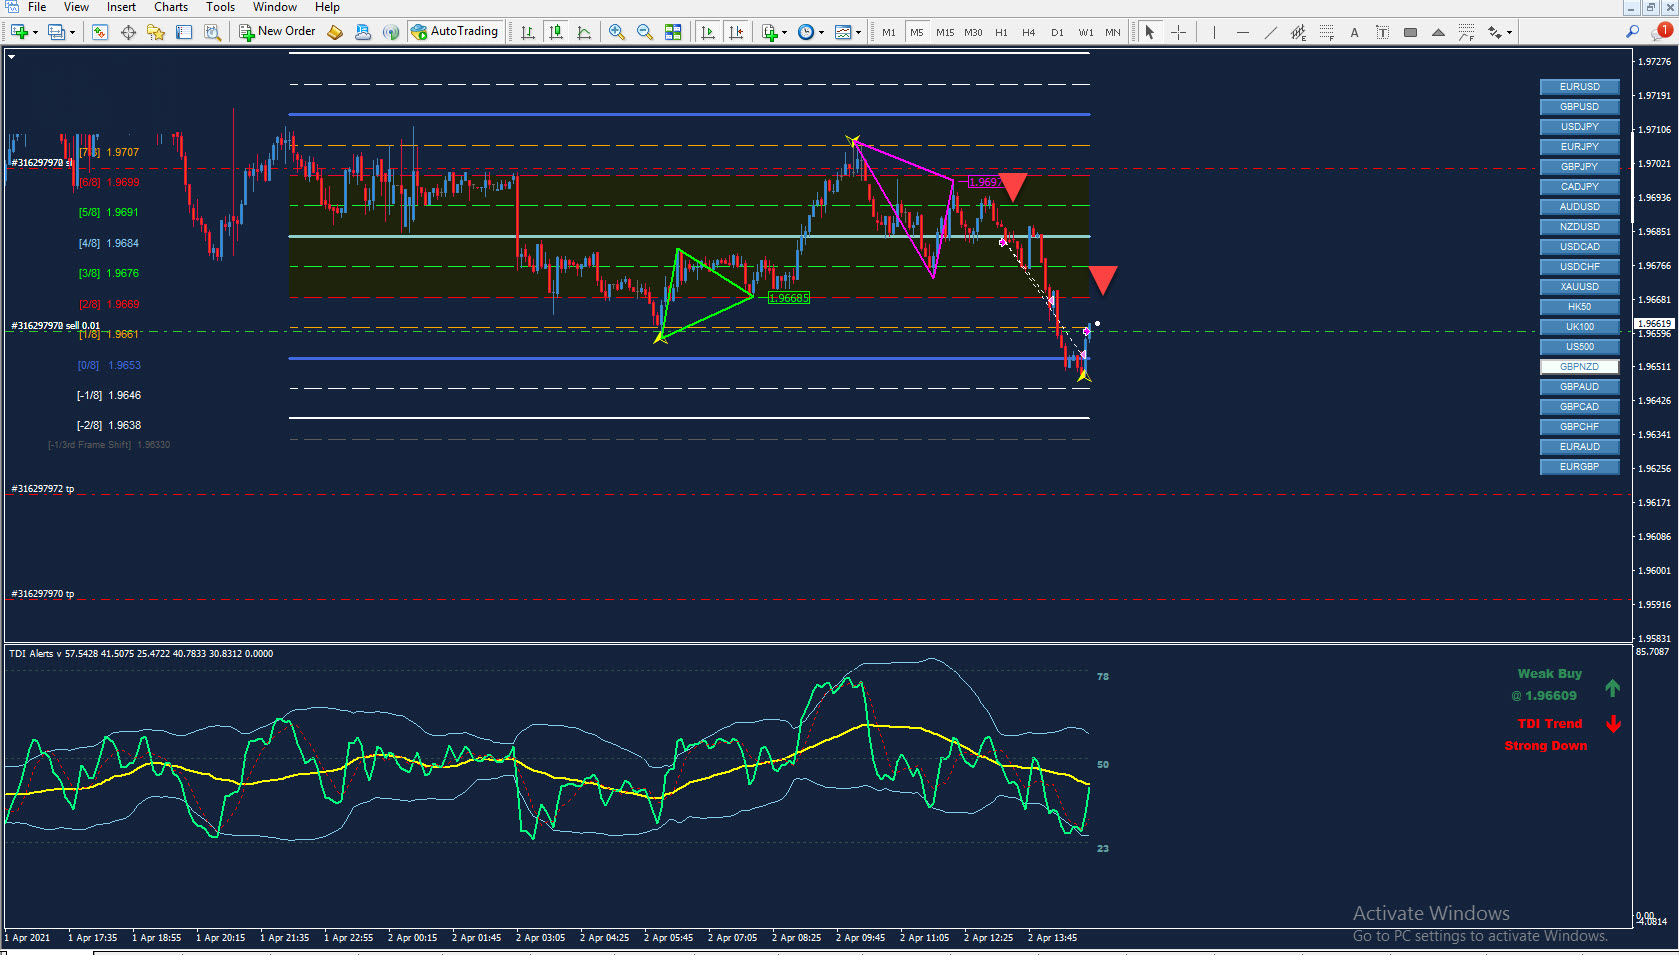Open the Strategy Tester icon
This screenshot has height=955, width=1679.
pos(212,32)
